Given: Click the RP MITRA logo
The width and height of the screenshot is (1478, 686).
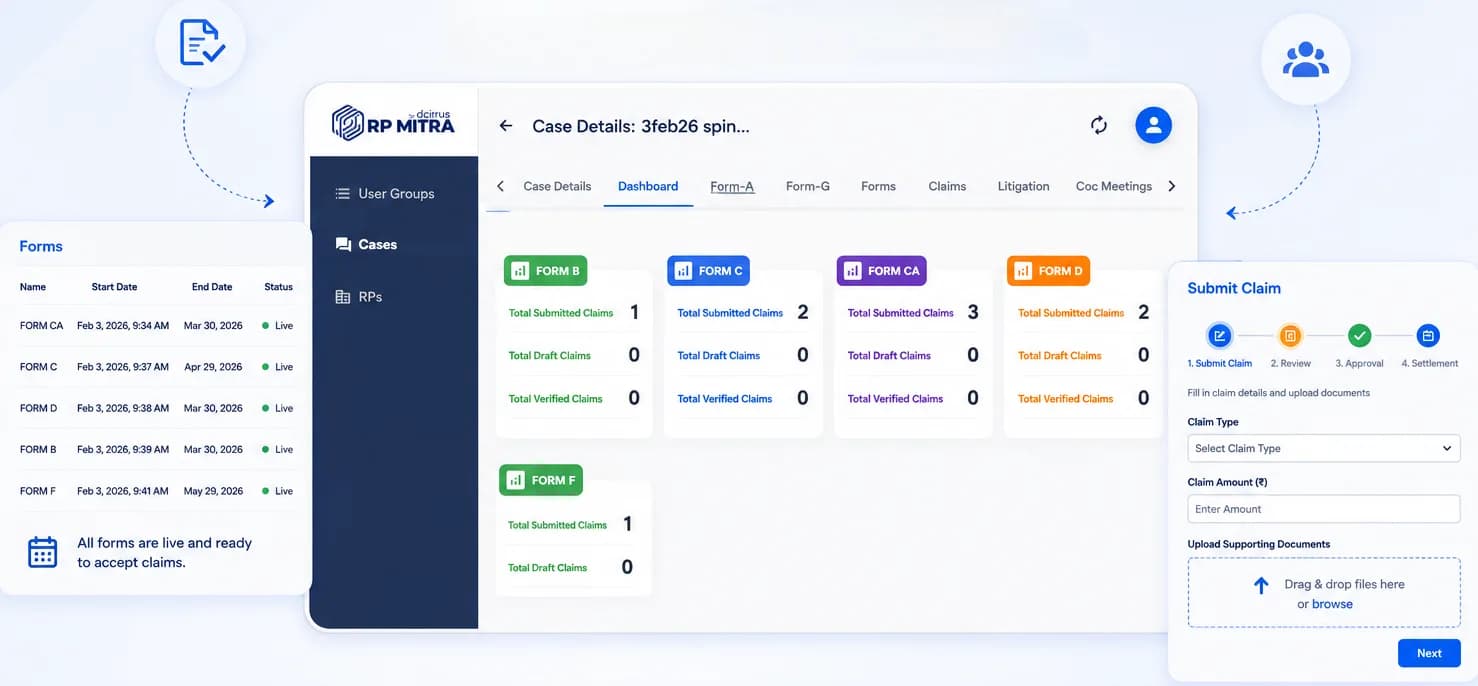Looking at the screenshot, I should pos(393,123).
